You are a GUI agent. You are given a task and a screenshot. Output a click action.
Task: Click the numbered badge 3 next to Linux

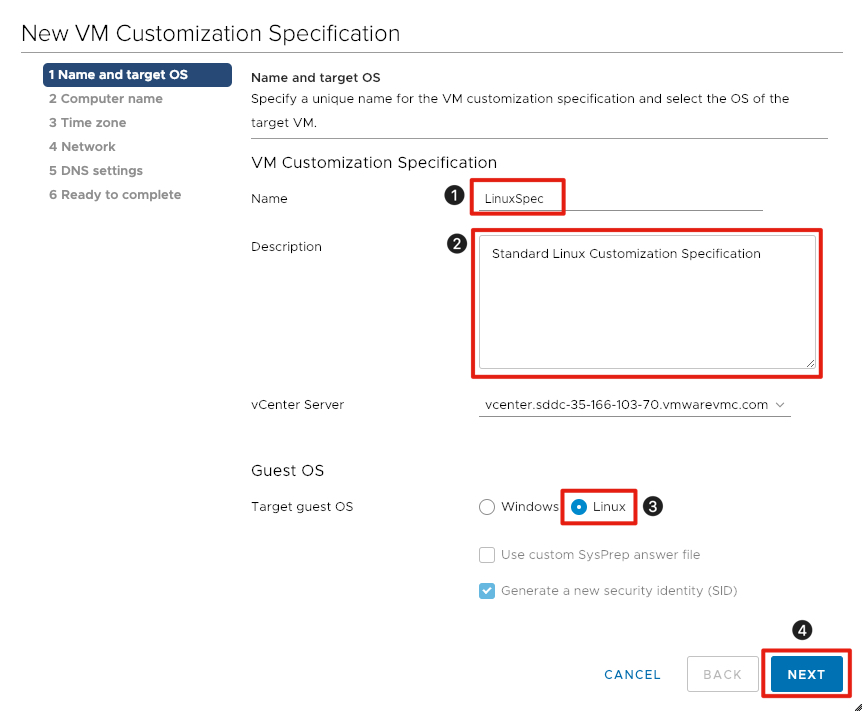coord(652,506)
